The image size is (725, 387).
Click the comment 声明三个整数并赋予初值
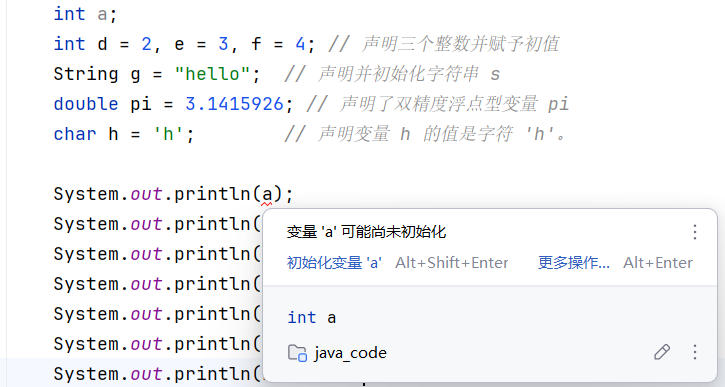pyautogui.click(x=460, y=44)
